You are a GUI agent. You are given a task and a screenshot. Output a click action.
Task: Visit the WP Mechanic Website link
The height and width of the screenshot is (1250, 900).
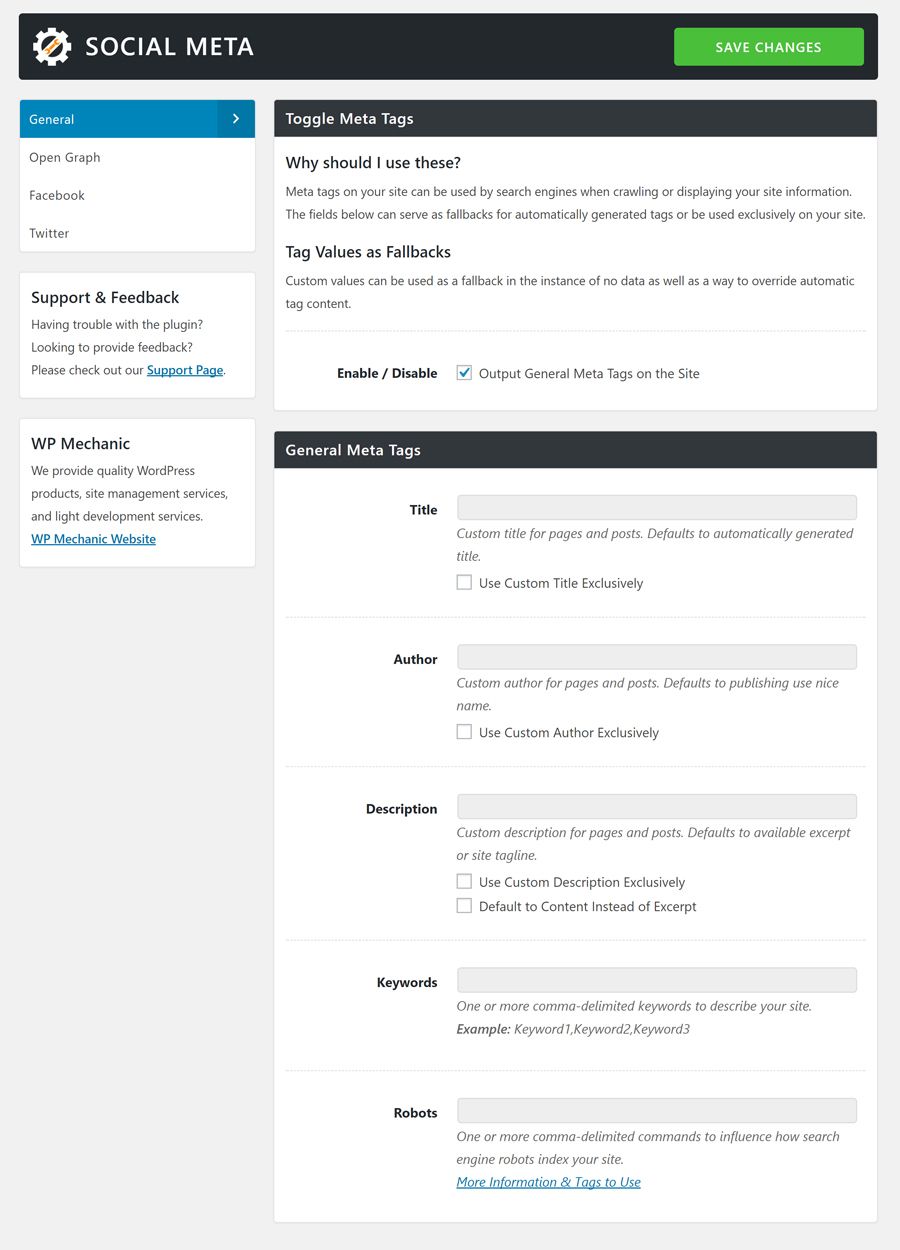pos(93,539)
